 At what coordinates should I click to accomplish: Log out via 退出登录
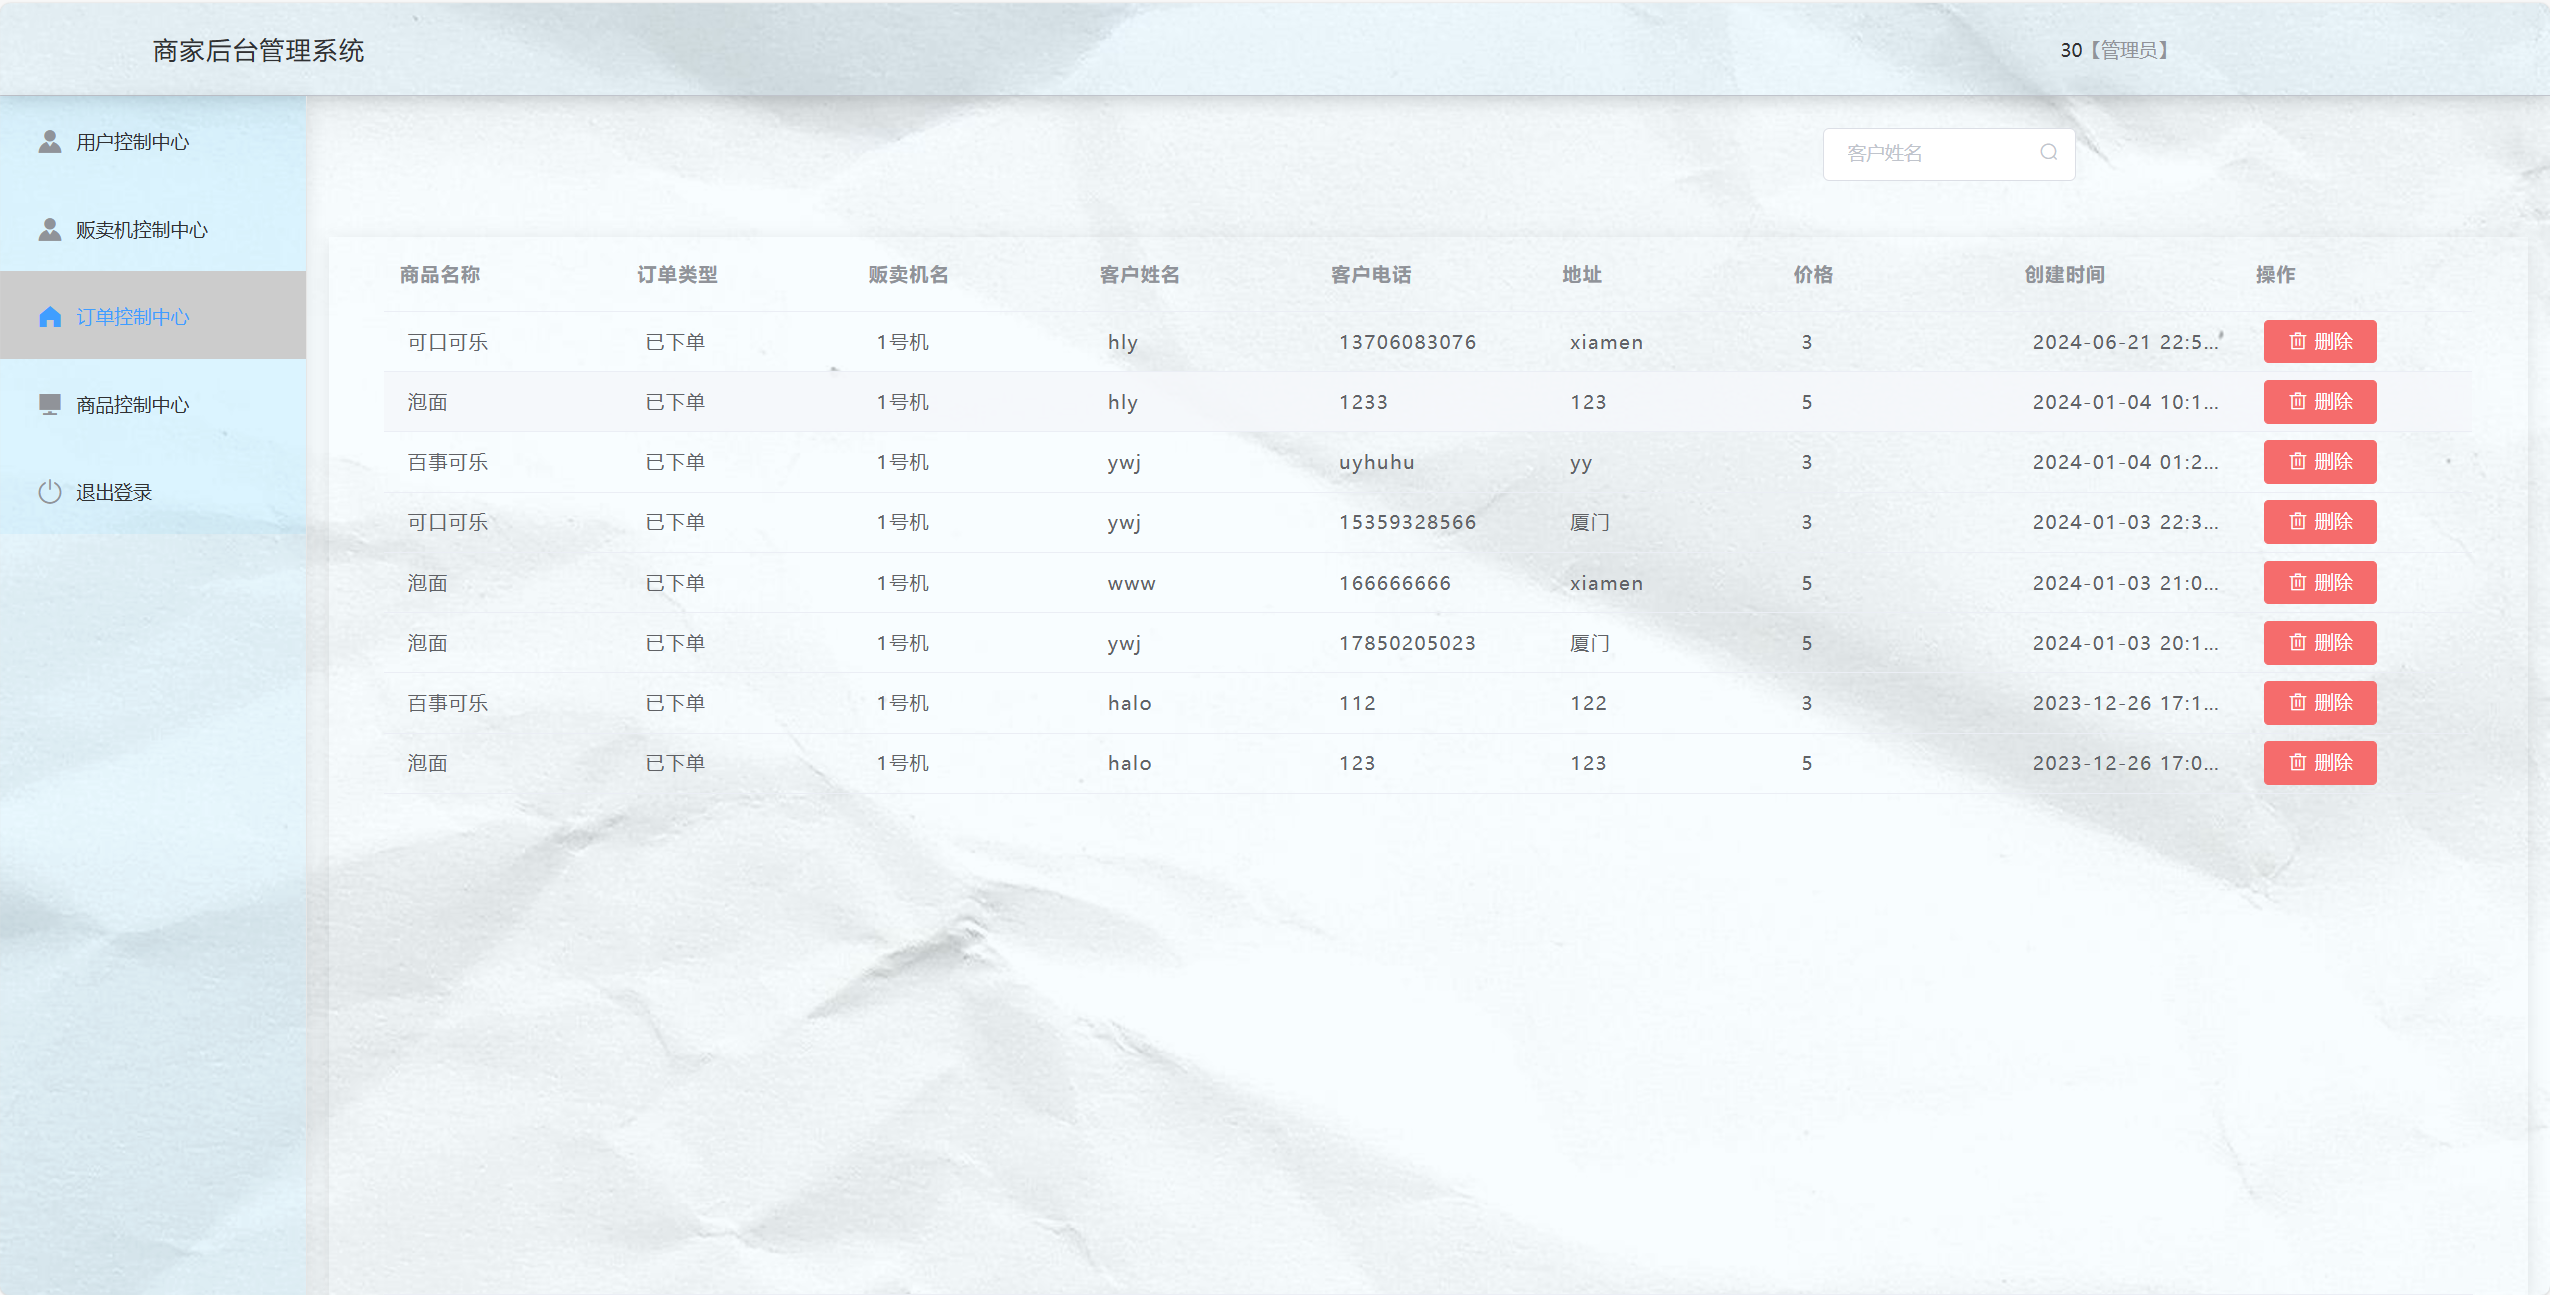pyautogui.click(x=114, y=492)
